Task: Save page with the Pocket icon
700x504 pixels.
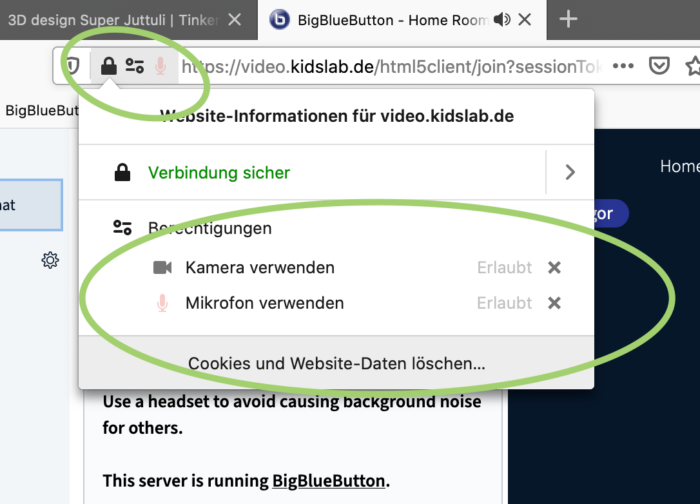Action: [659, 66]
